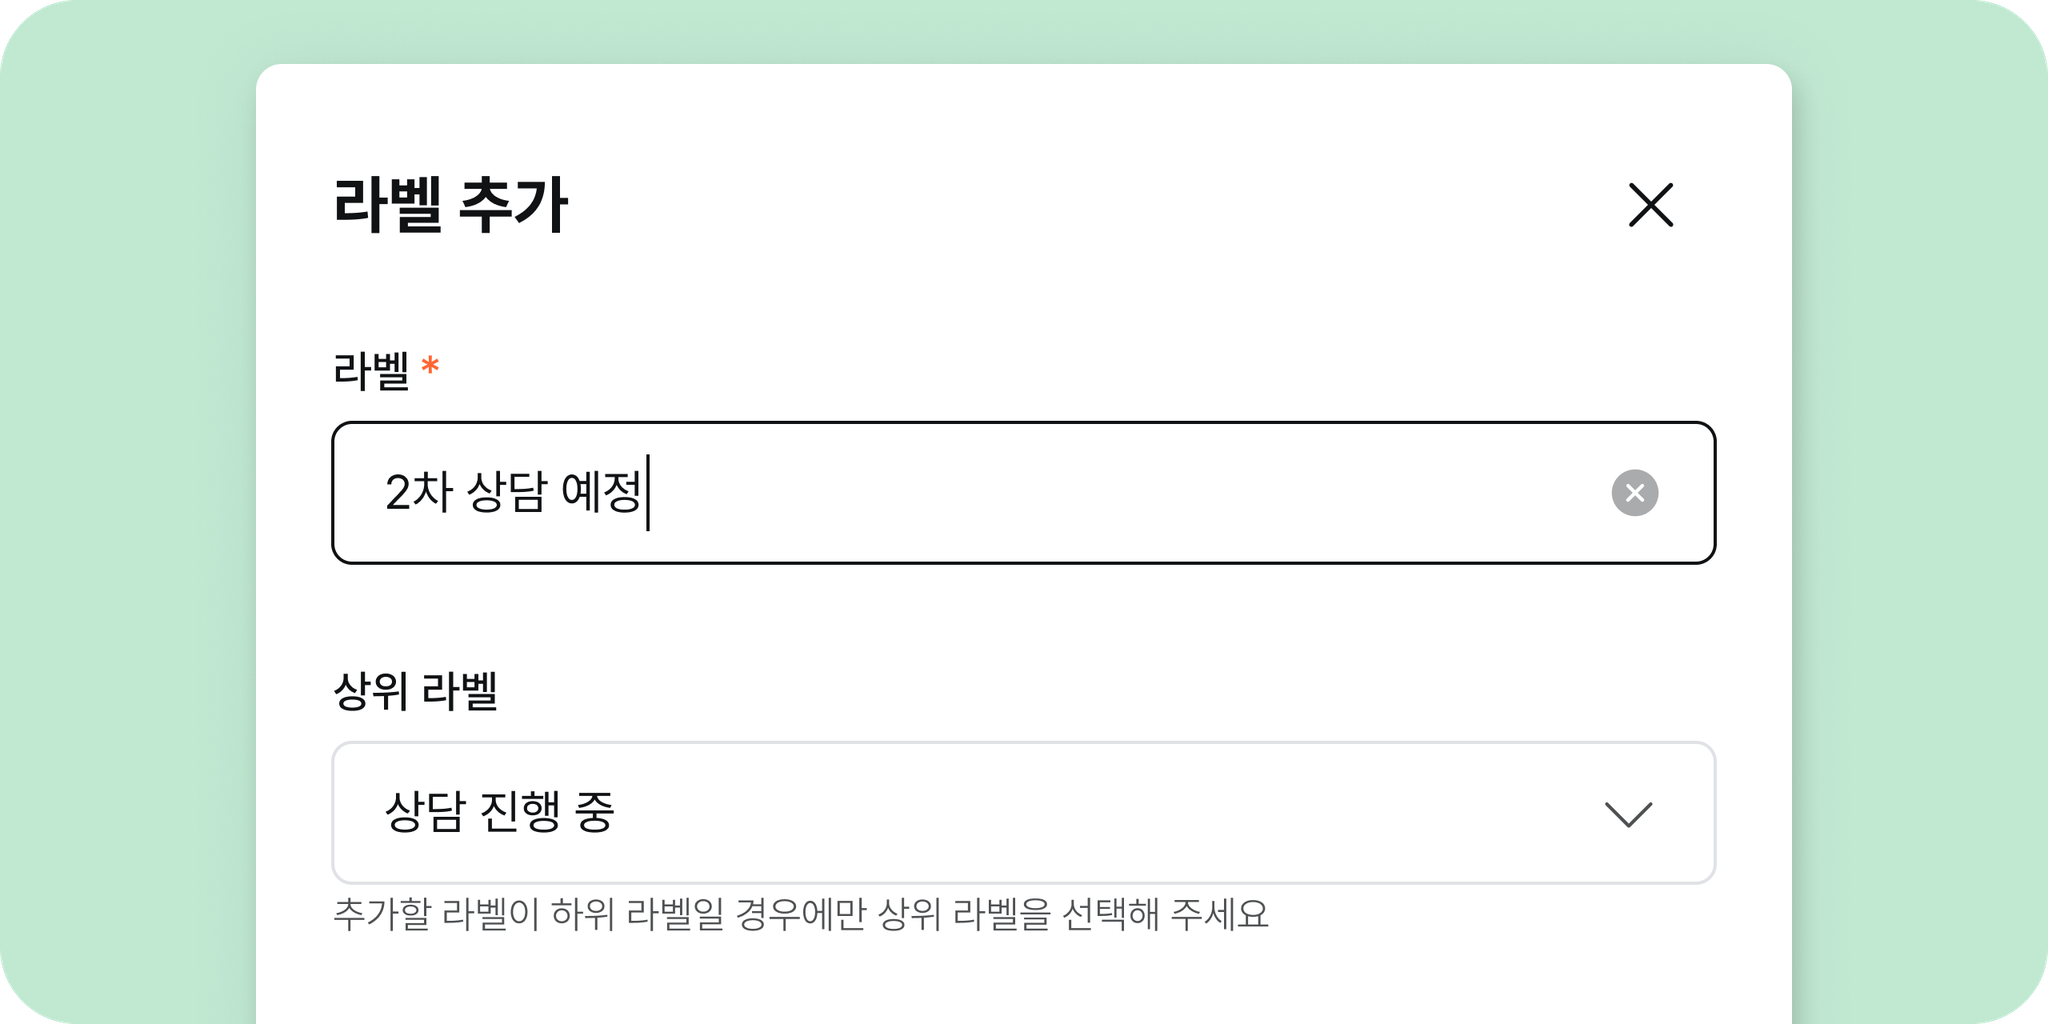Open the 상위 라벨 dropdown
The width and height of the screenshot is (2048, 1024).
coord(1024,813)
